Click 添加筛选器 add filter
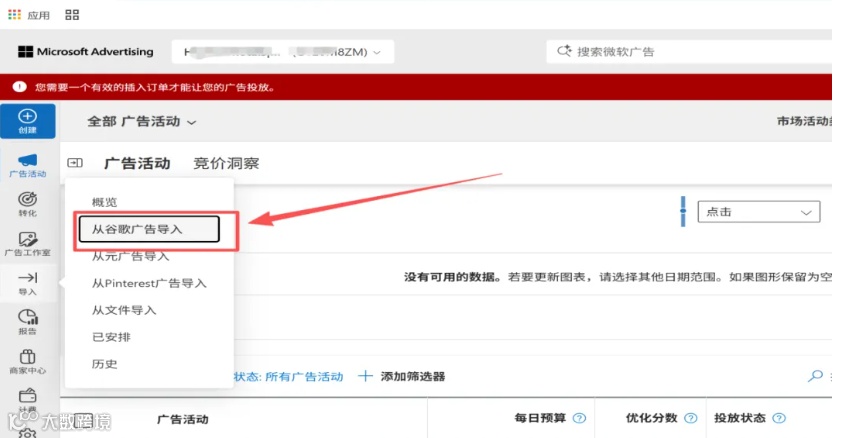 pos(402,376)
